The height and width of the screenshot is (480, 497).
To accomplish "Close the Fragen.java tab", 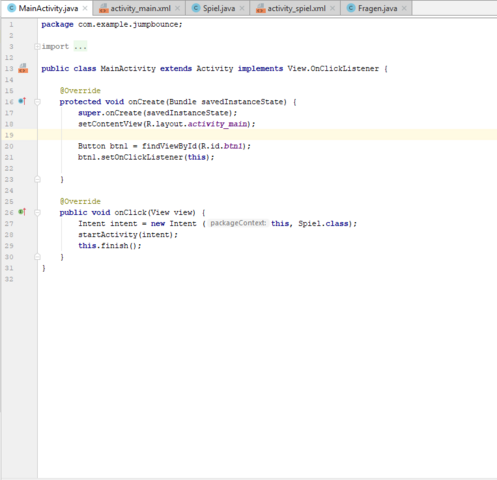I will coord(404,8).
